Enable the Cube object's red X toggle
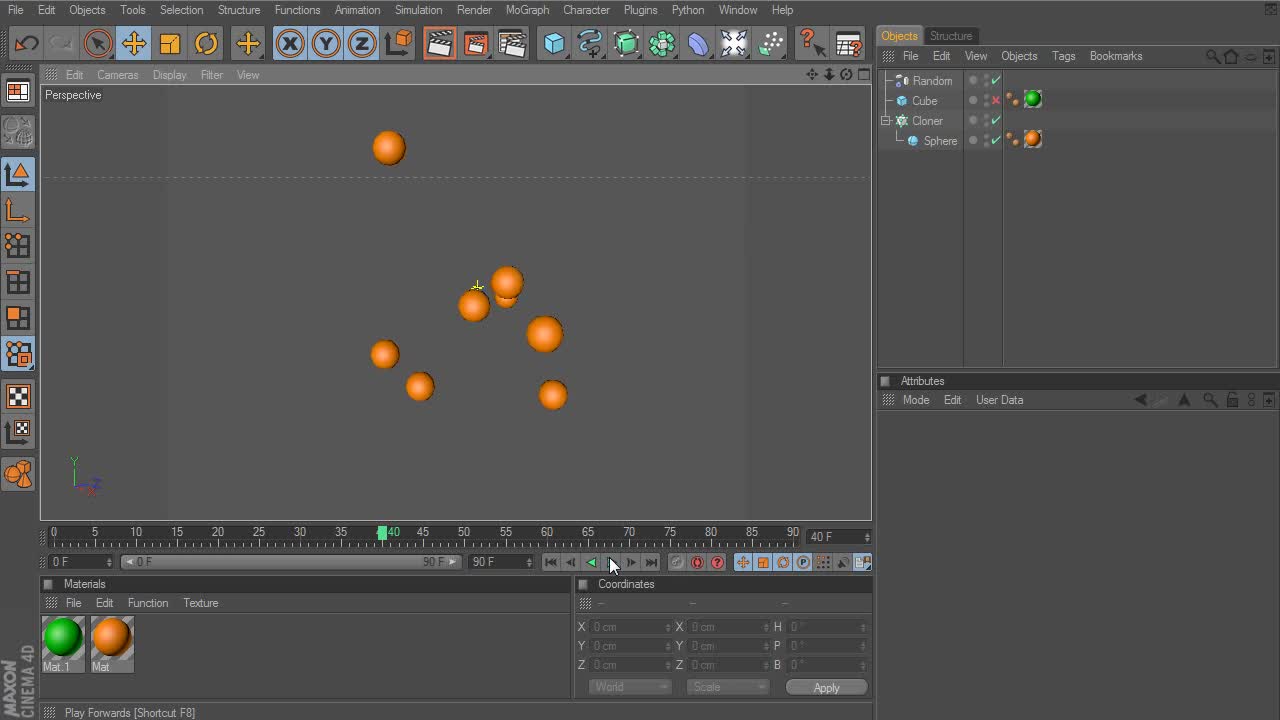This screenshot has width=1280, height=720. (996, 101)
